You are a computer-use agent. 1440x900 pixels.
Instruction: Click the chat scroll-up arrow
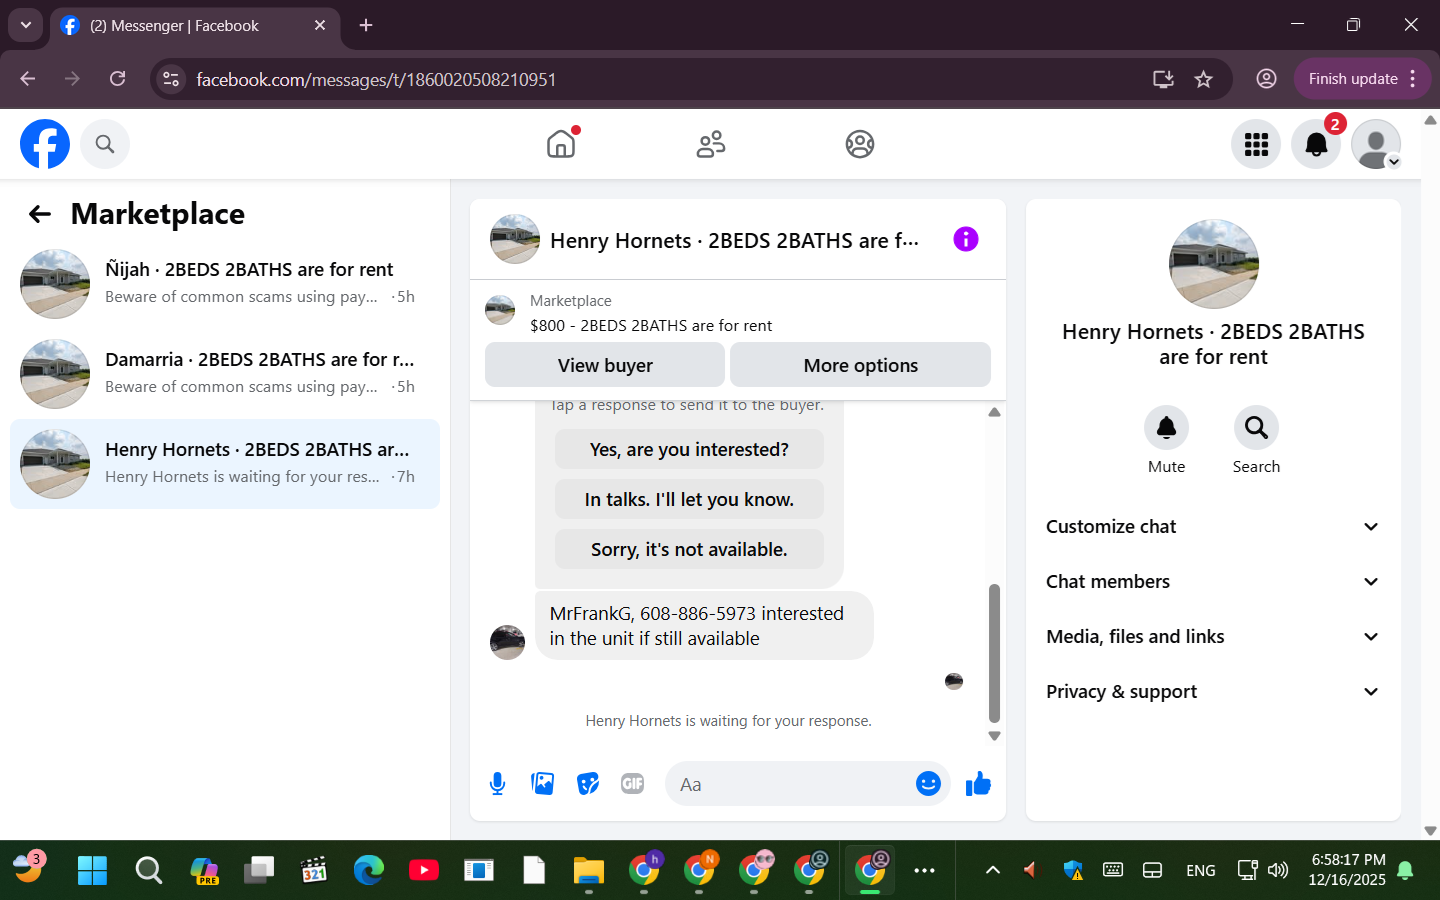pyautogui.click(x=994, y=412)
